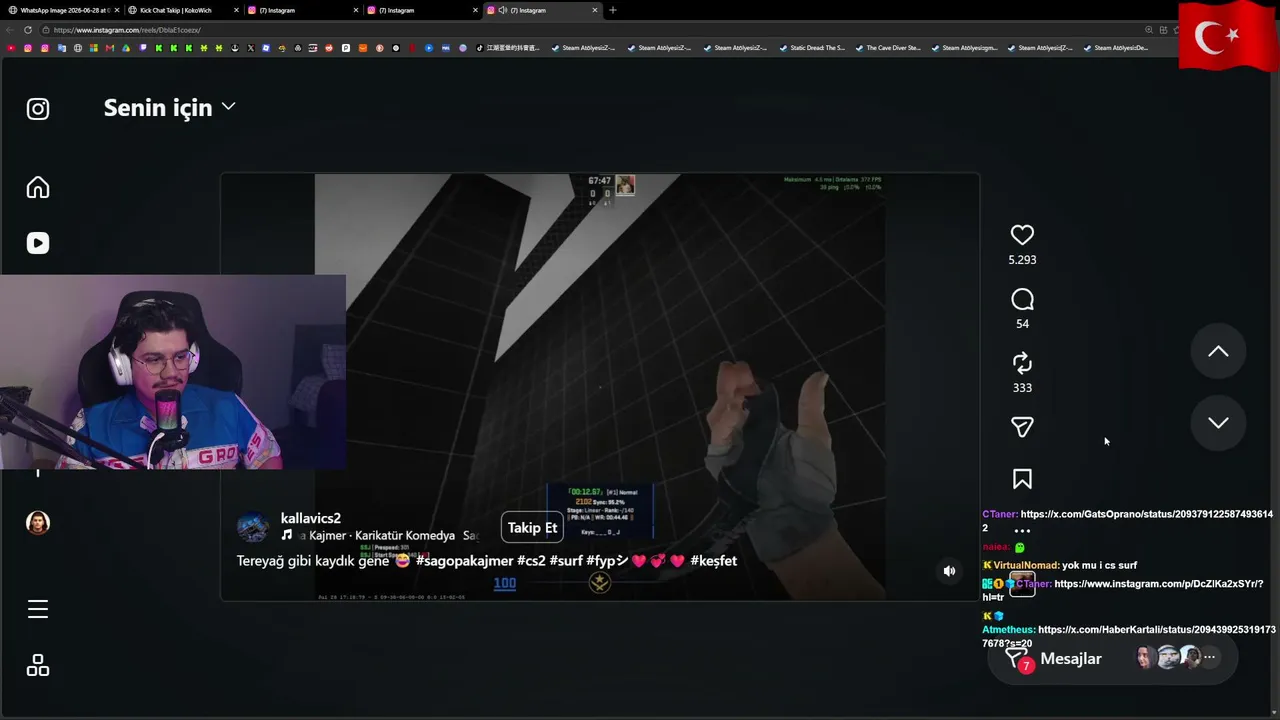Go to Instagram Home feed
1280x720 pixels.
[x=38, y=188]
